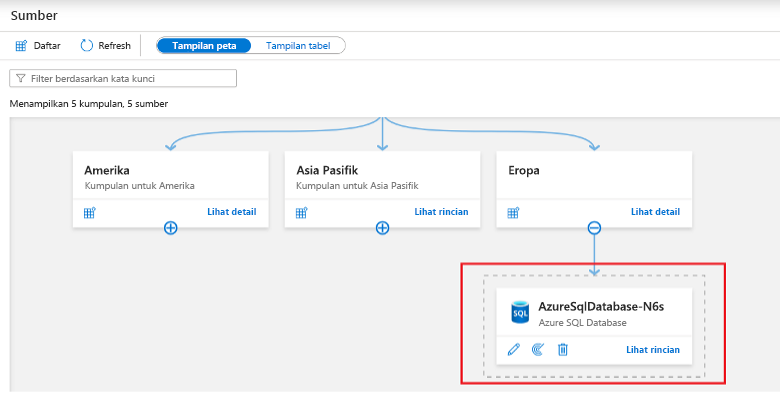Collapse the Eropa collection node

tap(594, 228)
